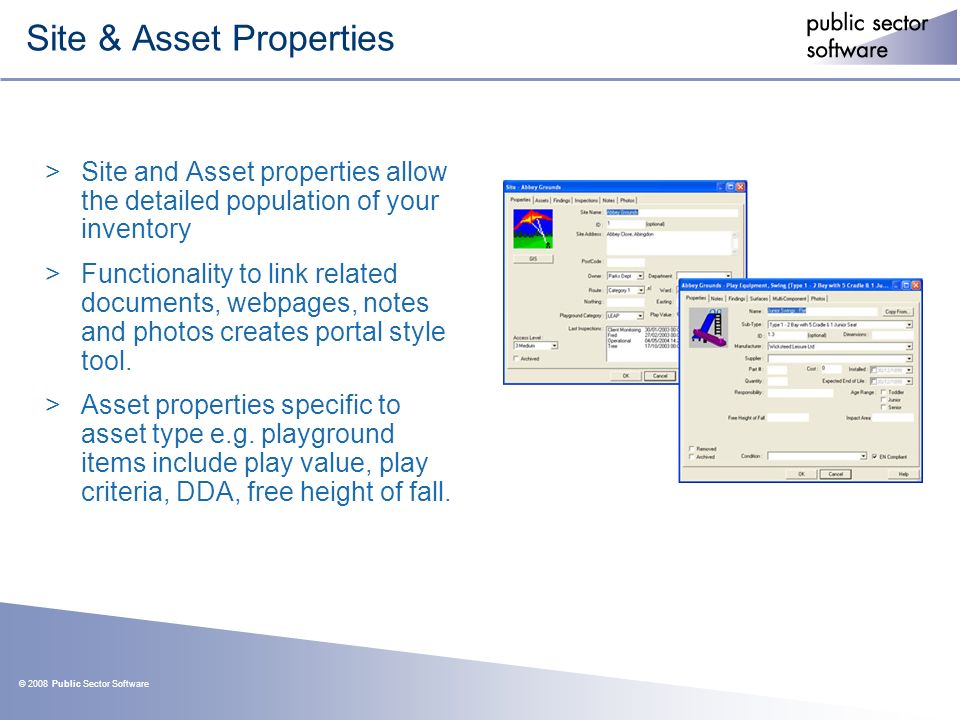Image resolution: width=960 pixels, height=720 pixels.
Task: Click the kite site image in the Site window
Action: click(x=533, y=229)
